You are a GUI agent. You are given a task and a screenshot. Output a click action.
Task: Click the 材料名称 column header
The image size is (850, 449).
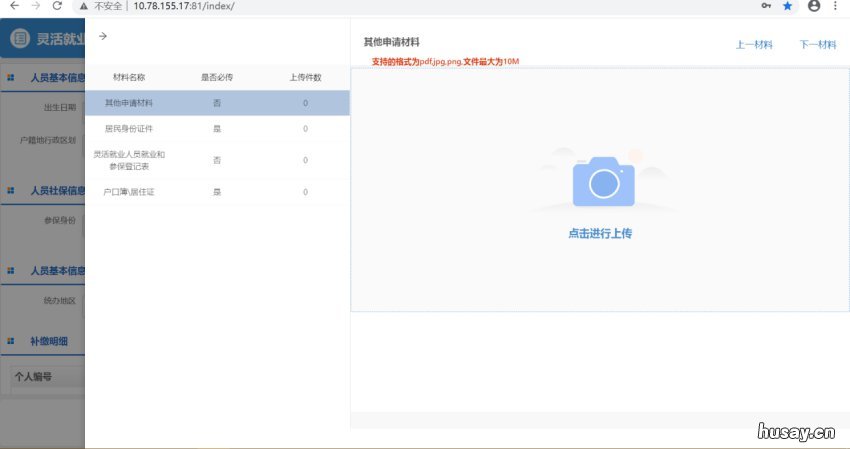coord(129,77)
